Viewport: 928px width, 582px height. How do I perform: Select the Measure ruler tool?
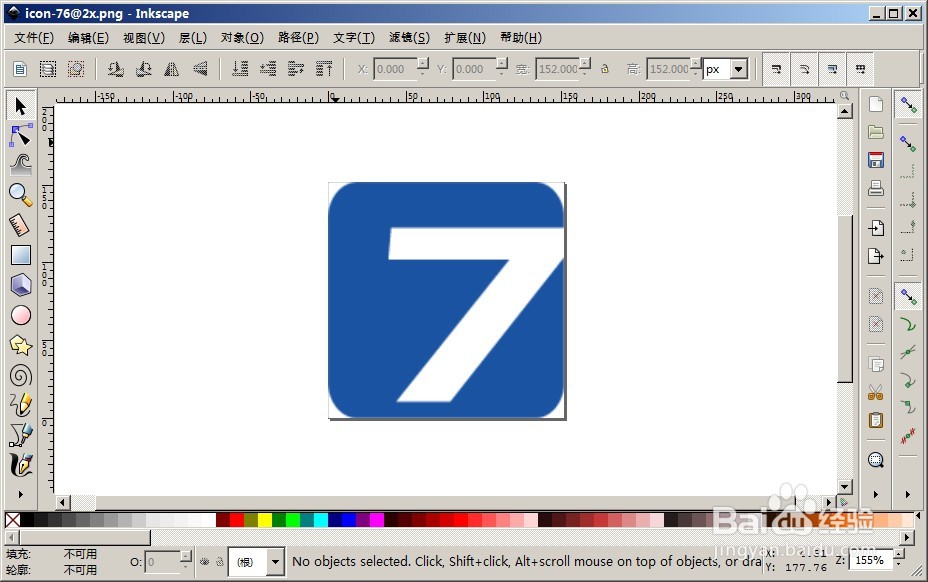coord(21,225)
